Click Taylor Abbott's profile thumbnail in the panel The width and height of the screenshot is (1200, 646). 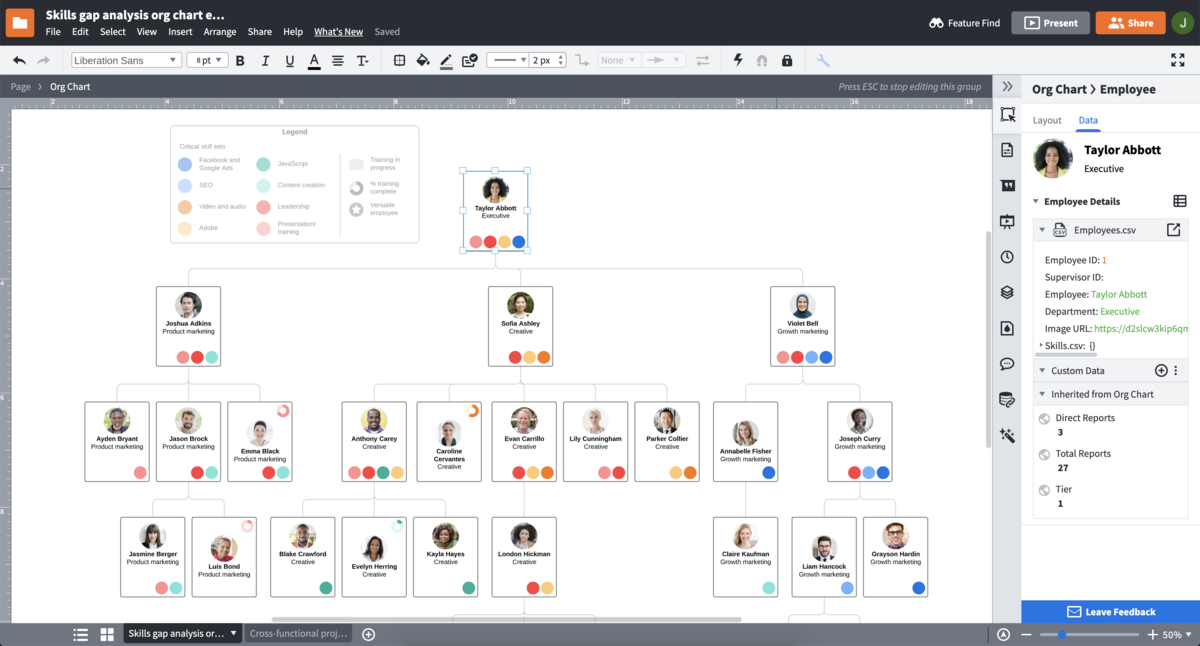click(x=1052, y=158)
